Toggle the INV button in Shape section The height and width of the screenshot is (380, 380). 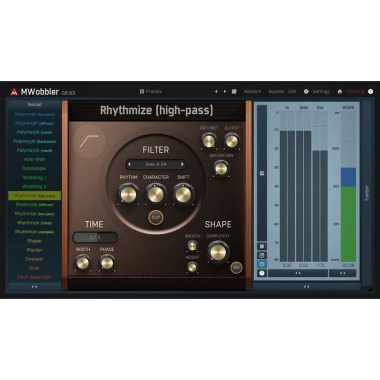(236, 267)
